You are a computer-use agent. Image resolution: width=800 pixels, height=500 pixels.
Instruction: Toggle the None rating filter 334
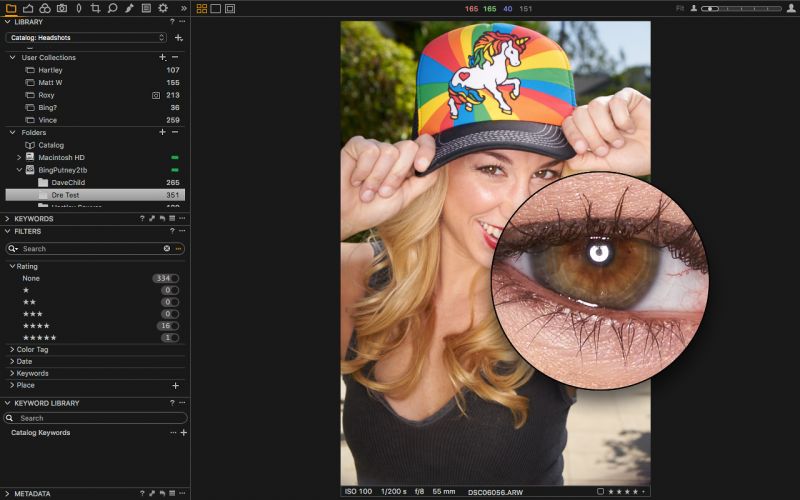click(166, 278)
